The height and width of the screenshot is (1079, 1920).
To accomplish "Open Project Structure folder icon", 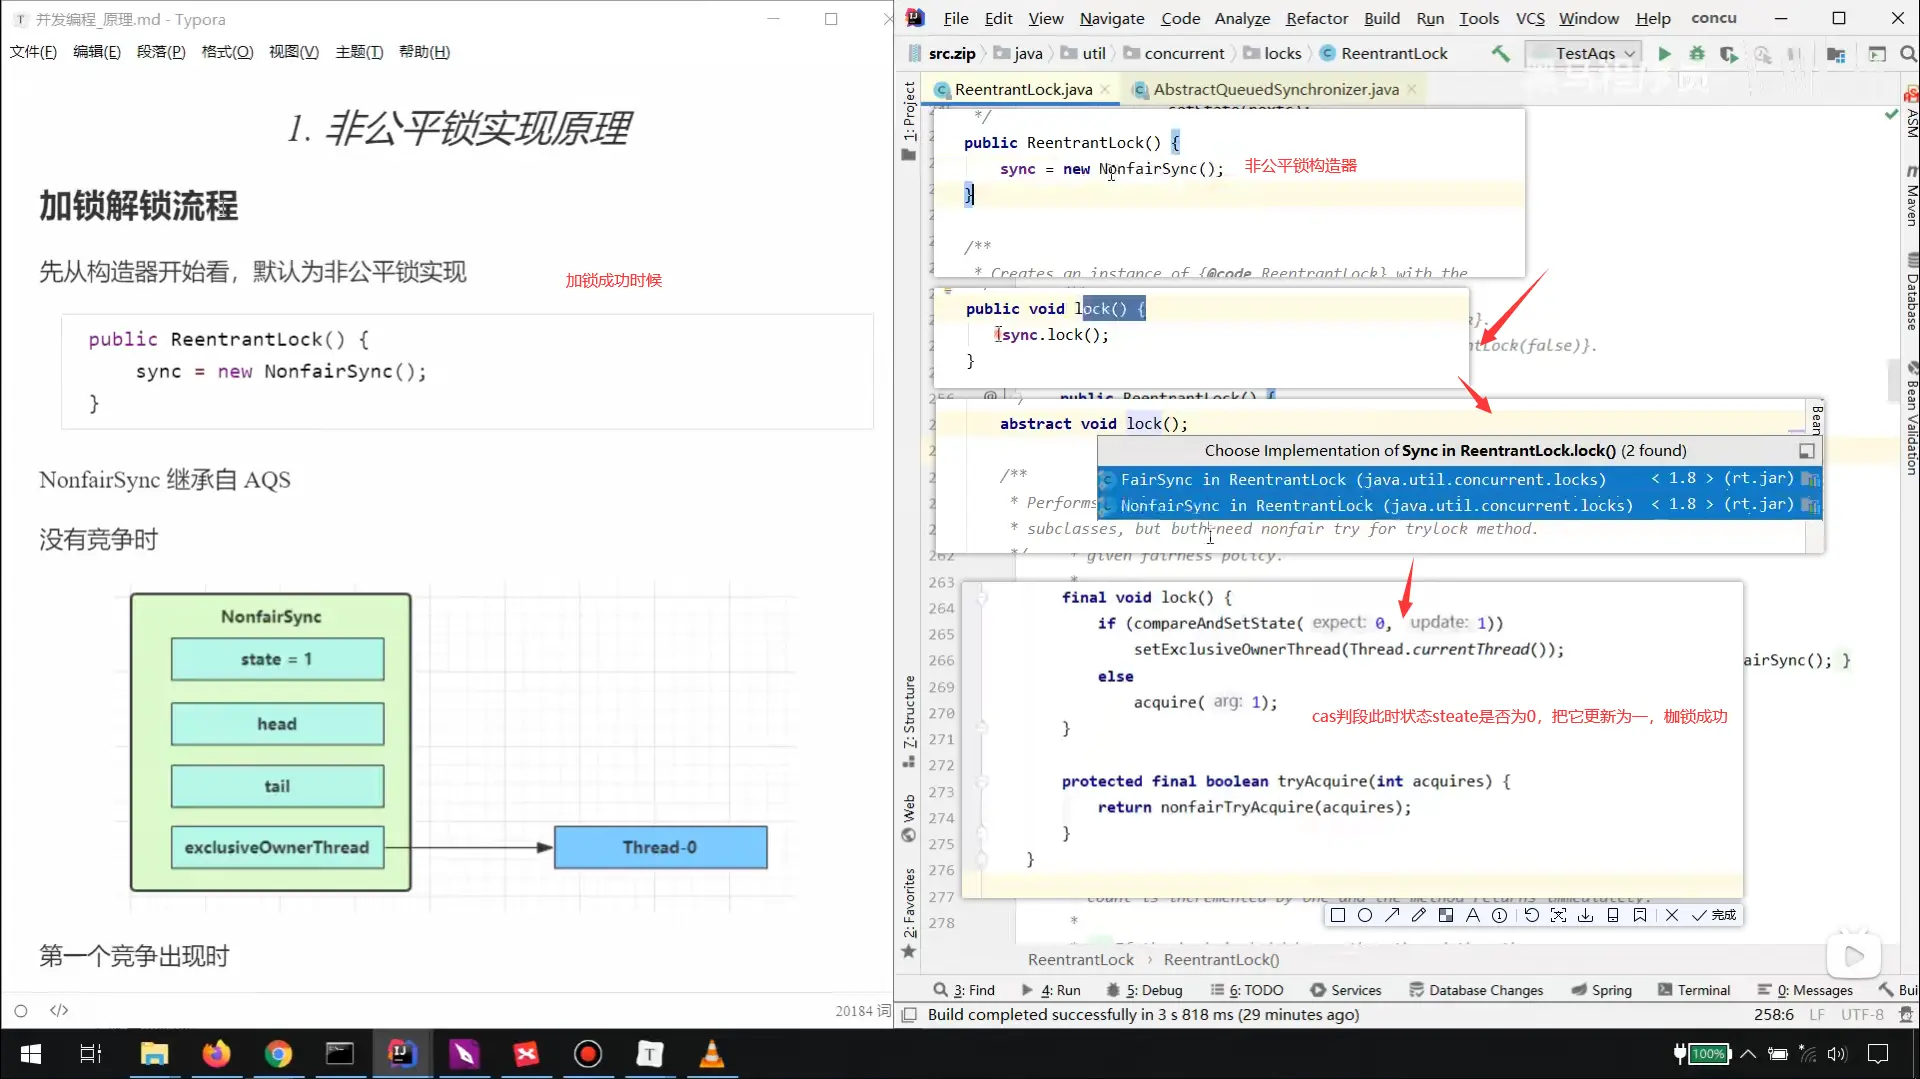I will (1836, 54).
